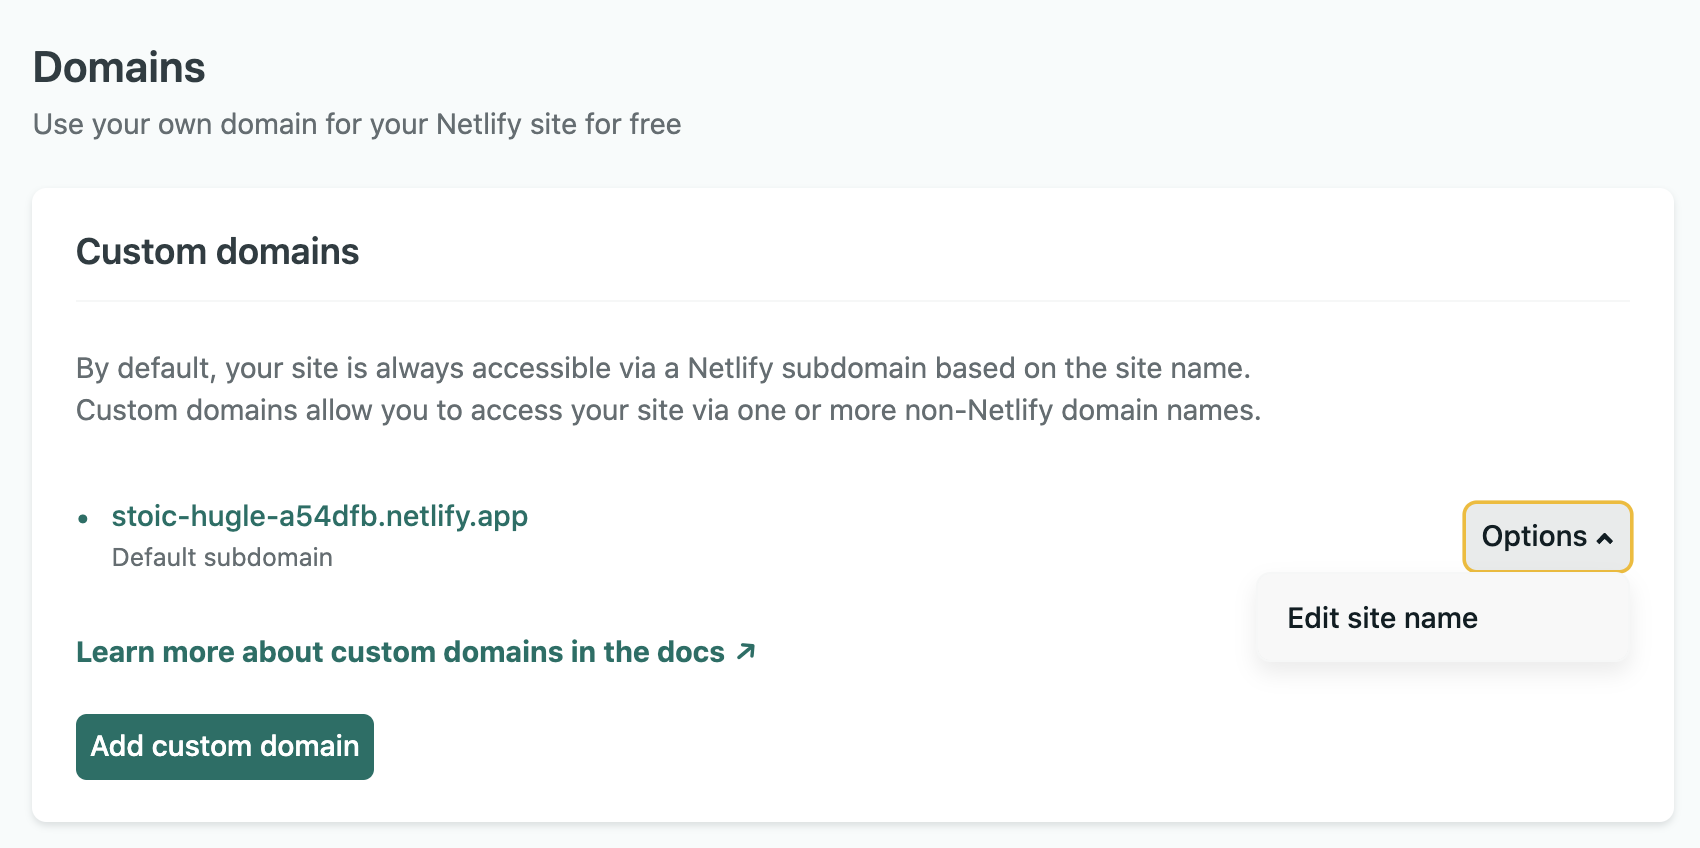Collapse the Options dropdown menu
1700x848 pixels.
(1548, 537)
